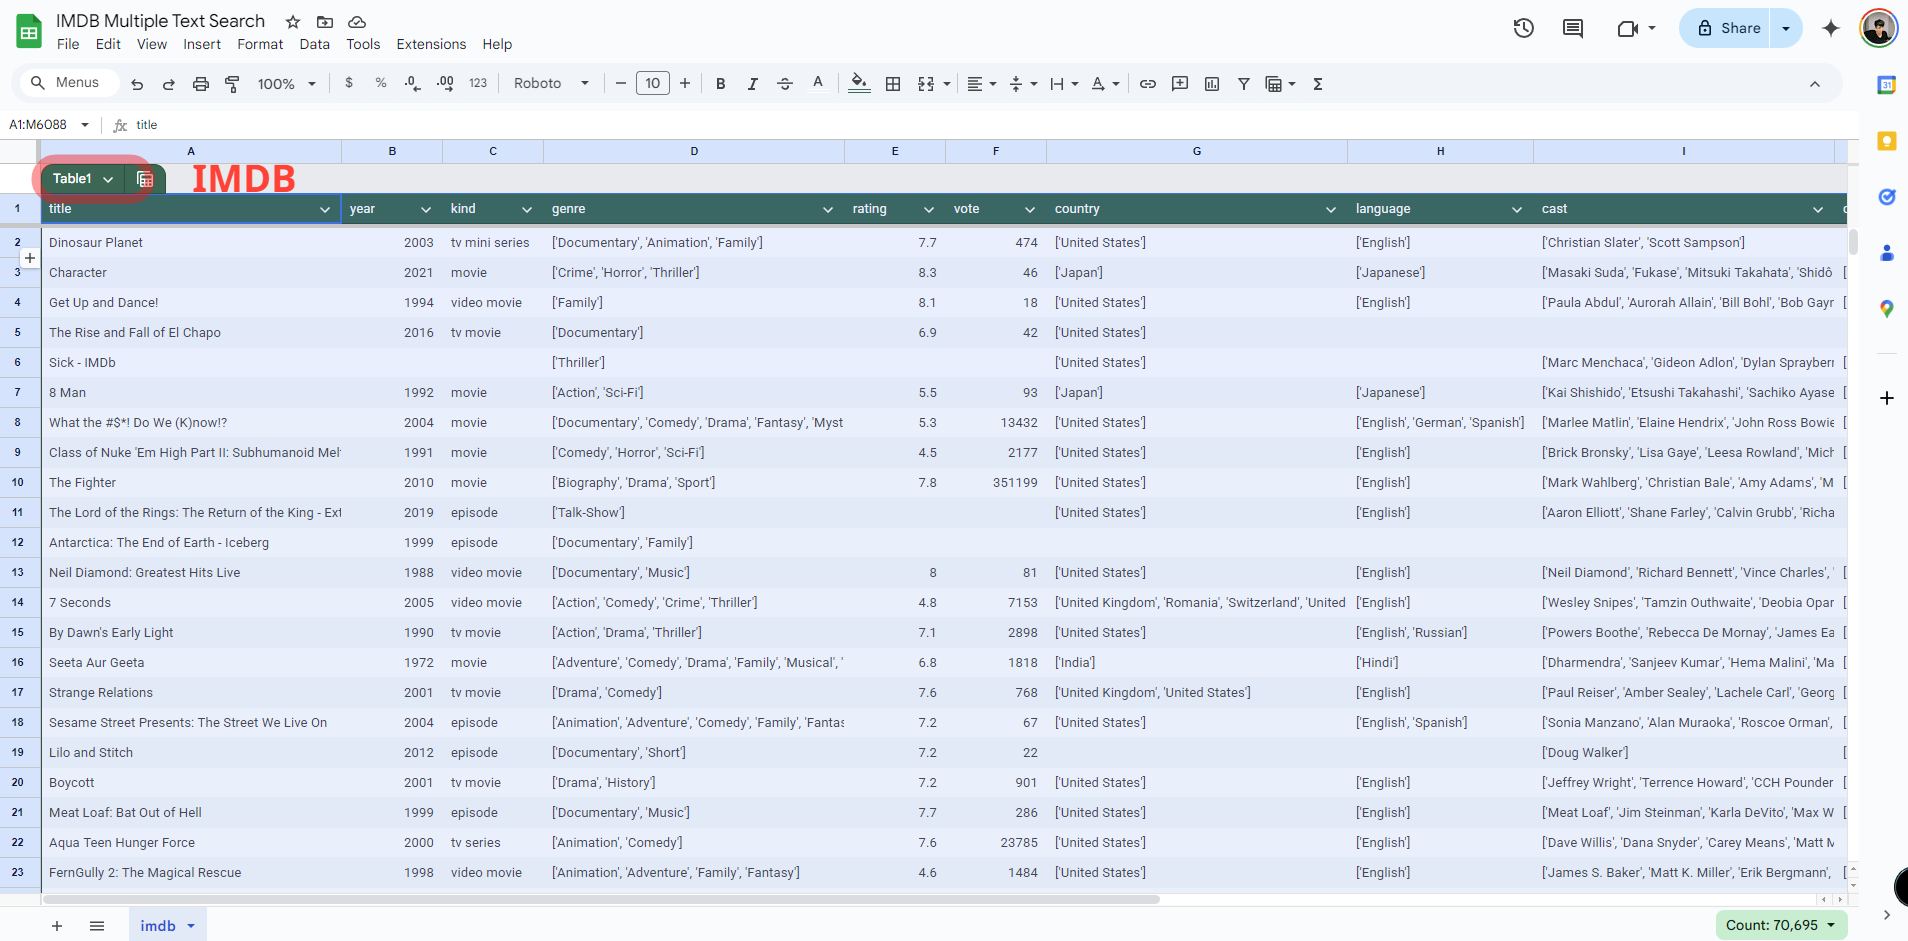Print the spreadsheet
Image resolution: width=1908 pixels, height=941 pixels.
(201, 84)
